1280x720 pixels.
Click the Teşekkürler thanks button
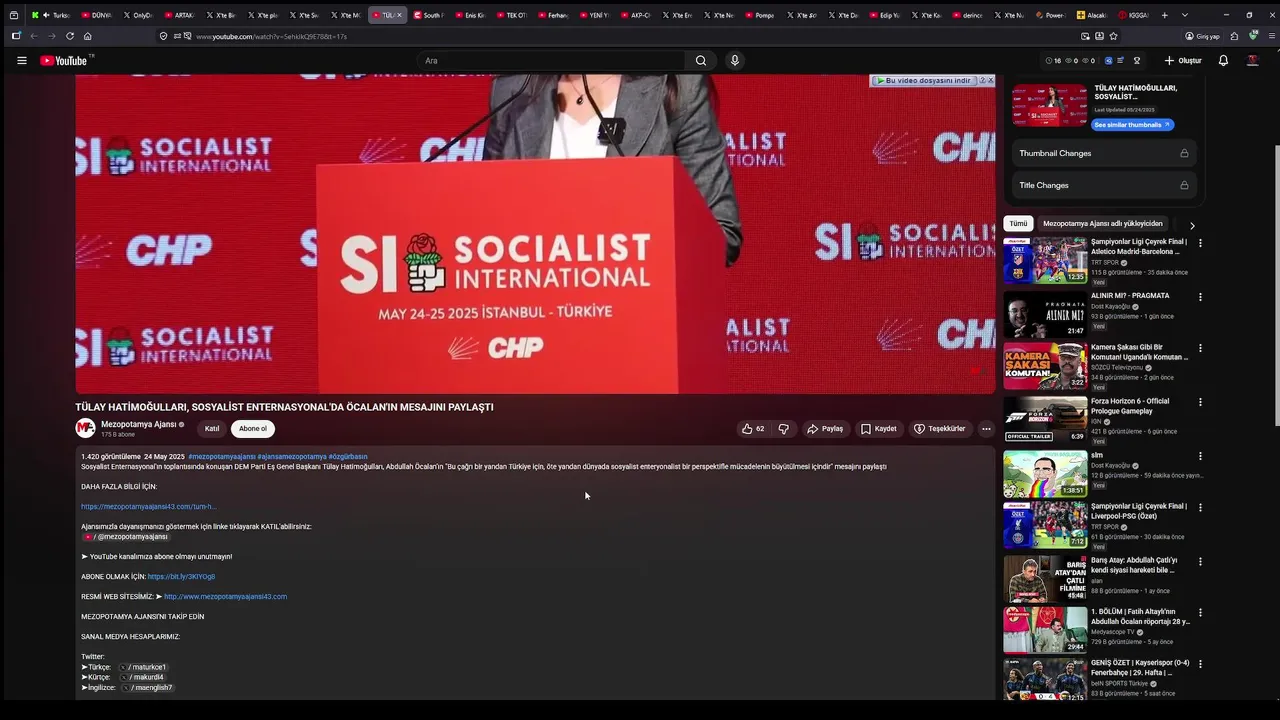point(940,429)
